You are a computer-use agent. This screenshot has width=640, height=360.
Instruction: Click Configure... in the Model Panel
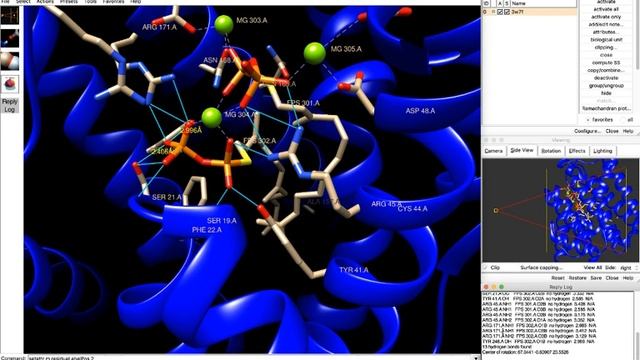tap(587, 131)
